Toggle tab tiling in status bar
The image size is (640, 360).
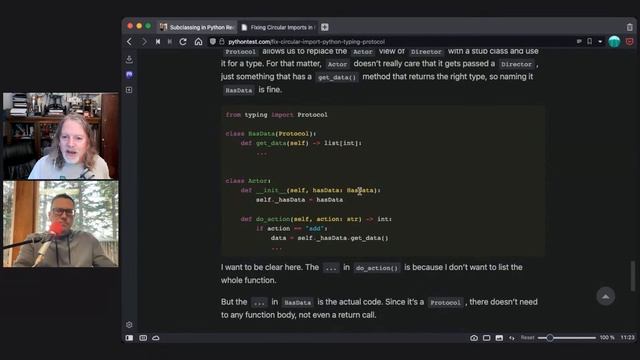143,338
